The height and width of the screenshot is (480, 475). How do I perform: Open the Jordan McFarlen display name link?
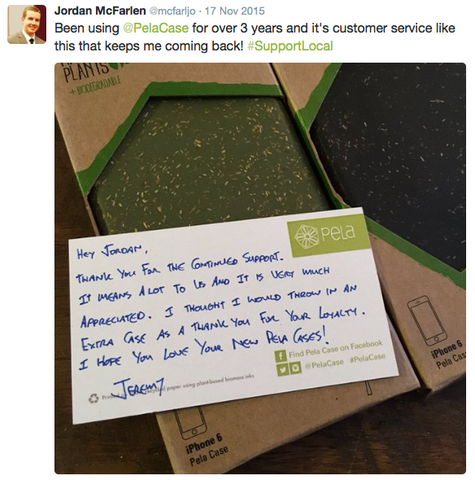tap(100, 11)
